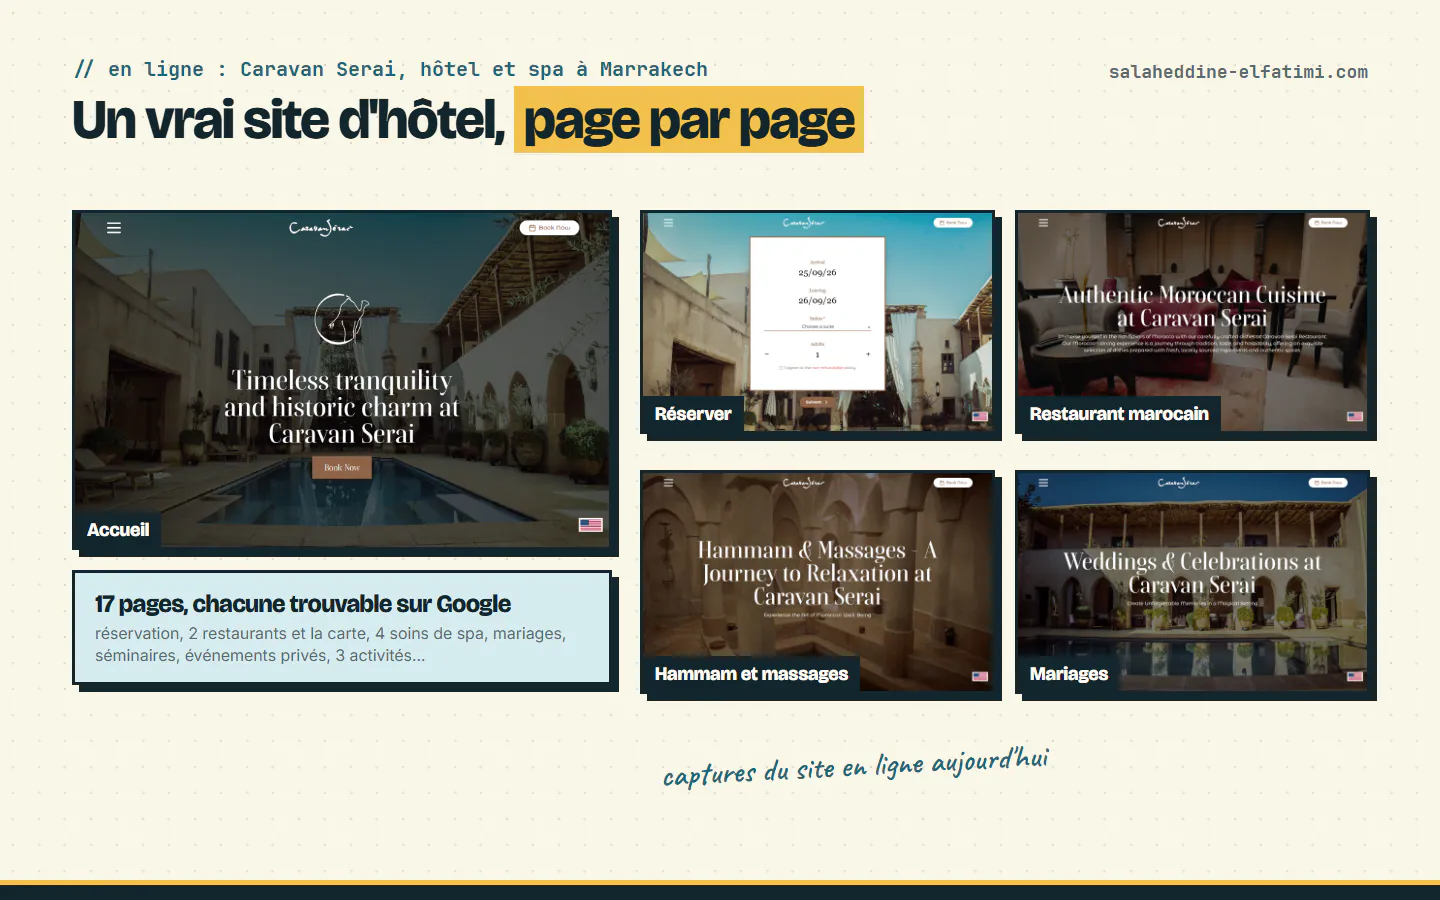Image resolution: width=1440 pixels, height=900 pixels.
Task: Open the Choose a suite dropdown
Action: tap(818, 326)
